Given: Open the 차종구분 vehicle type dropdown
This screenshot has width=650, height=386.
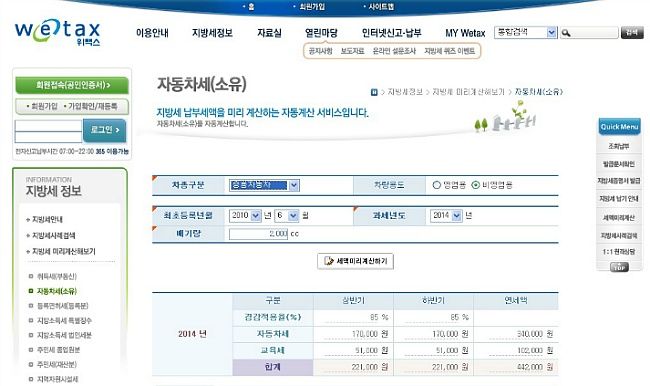Looking at the screenshot, I should point(264,185).
